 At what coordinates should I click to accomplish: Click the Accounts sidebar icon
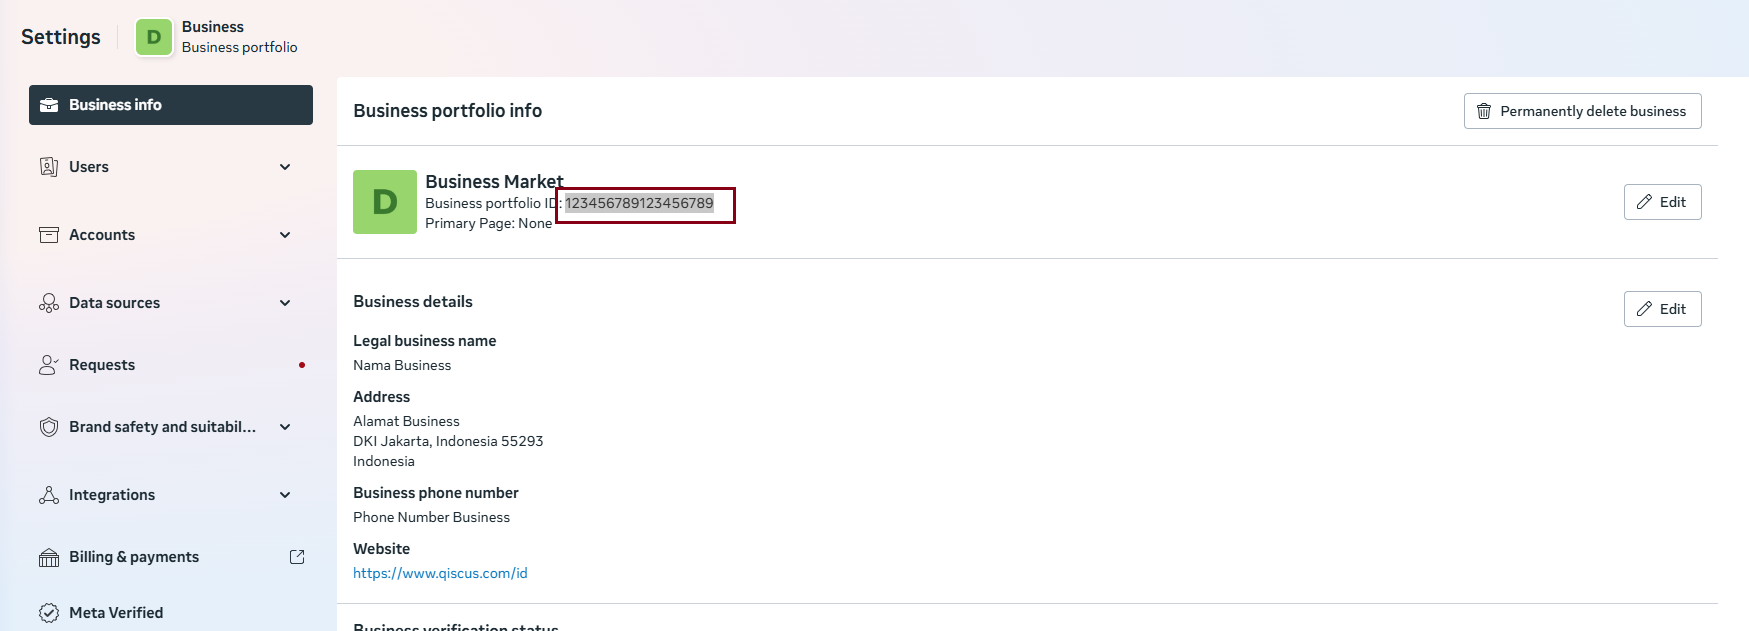click(x=48, y=235)
